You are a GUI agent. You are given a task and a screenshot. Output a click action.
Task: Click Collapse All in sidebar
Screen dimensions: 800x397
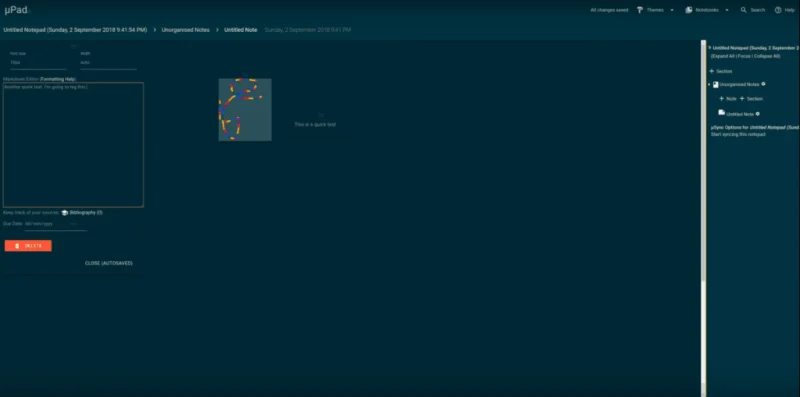pyautogui.click(x=766, y=56)
